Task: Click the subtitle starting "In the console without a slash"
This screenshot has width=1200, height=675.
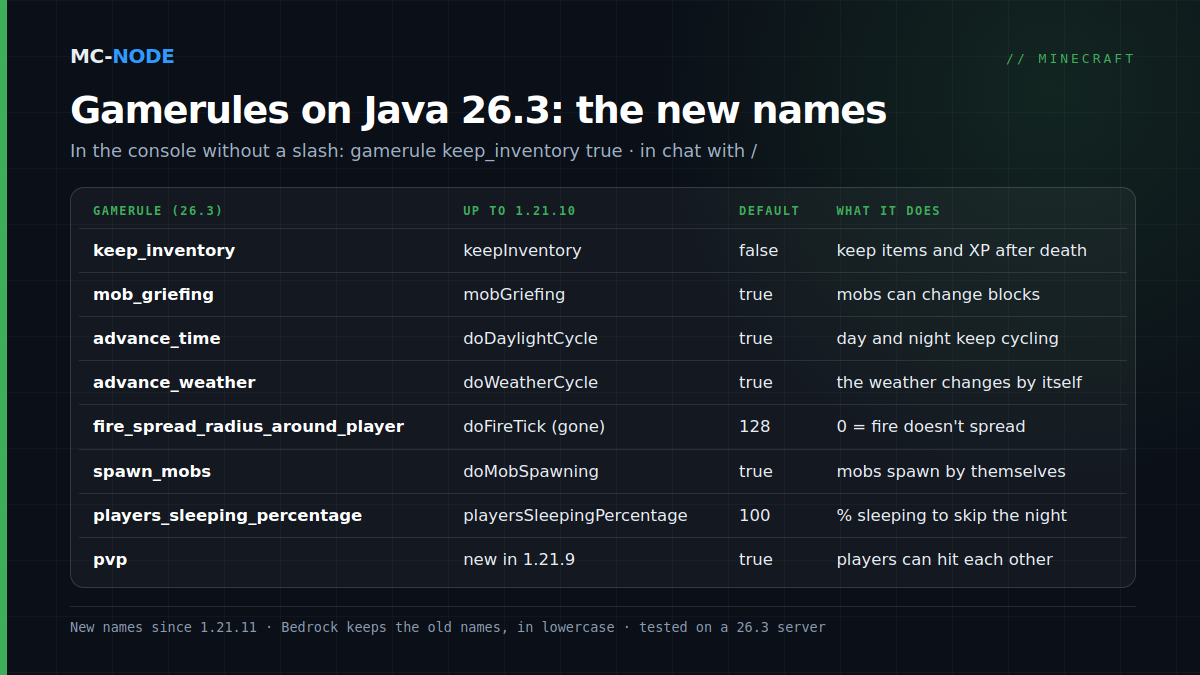Action: (414, 151)
